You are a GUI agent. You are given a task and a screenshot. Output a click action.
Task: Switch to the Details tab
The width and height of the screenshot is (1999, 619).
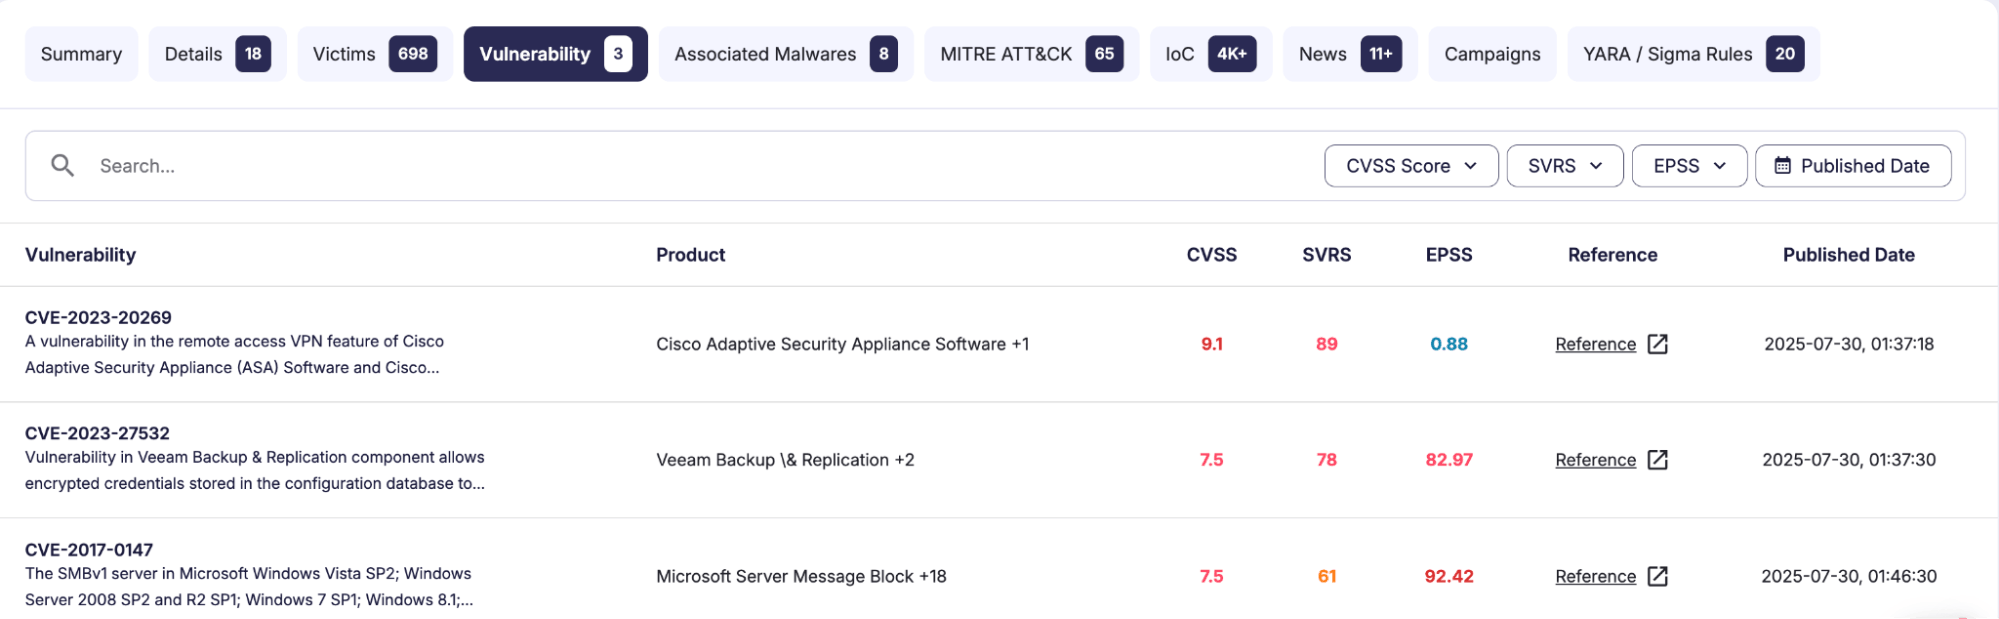217,54
